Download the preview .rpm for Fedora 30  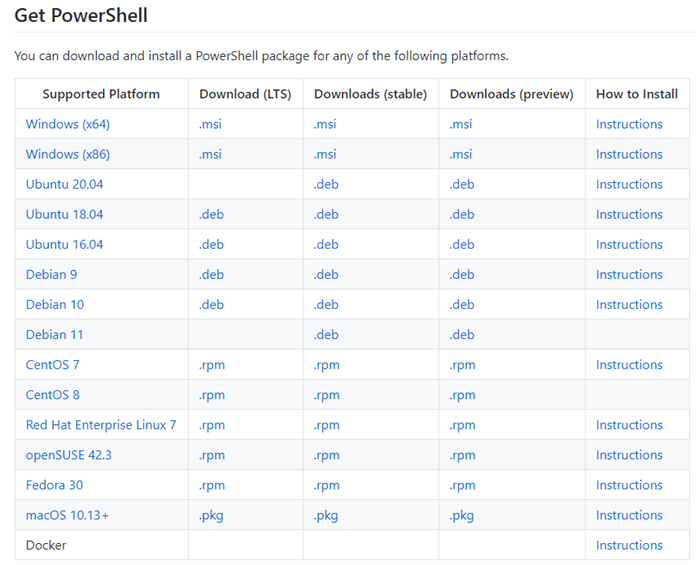[462, 485]
